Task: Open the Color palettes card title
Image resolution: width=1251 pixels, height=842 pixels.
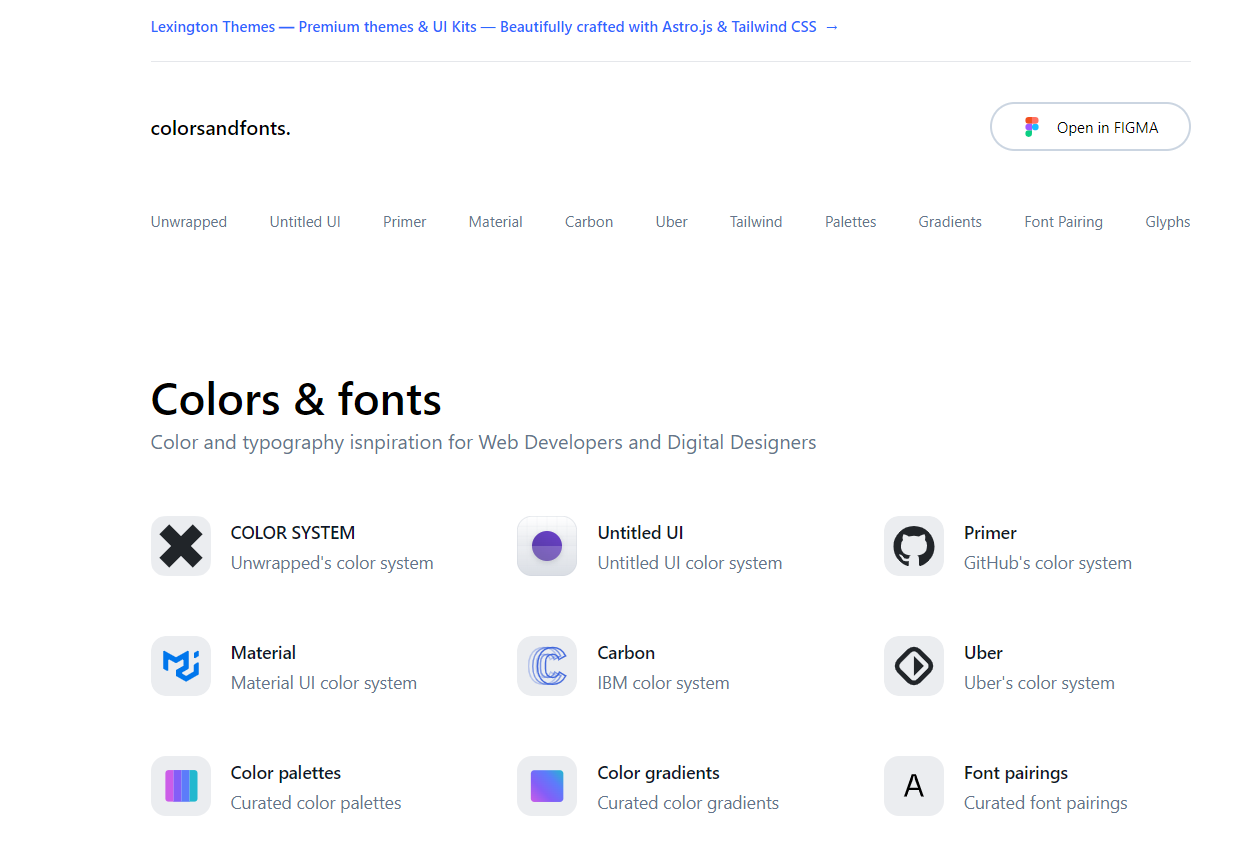Action: tap(286, 773)
